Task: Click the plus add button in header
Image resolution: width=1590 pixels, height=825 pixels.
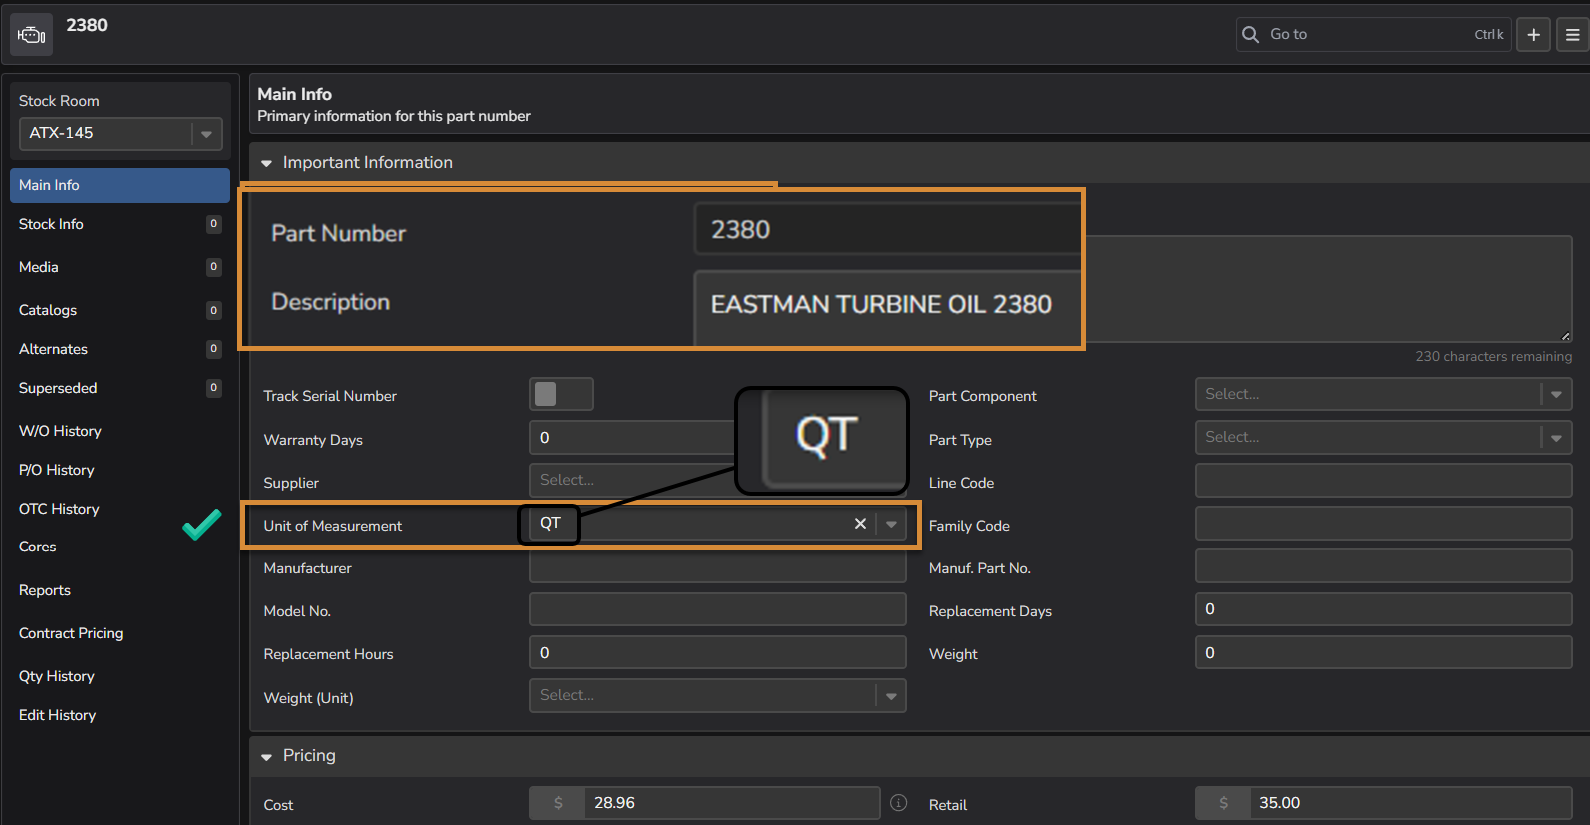Action: [1533, 34]
